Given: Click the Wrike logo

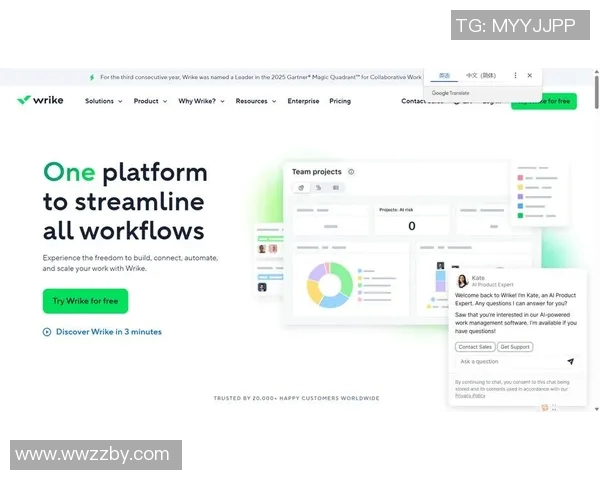Looking at the screenshot, I should [39, 100].
